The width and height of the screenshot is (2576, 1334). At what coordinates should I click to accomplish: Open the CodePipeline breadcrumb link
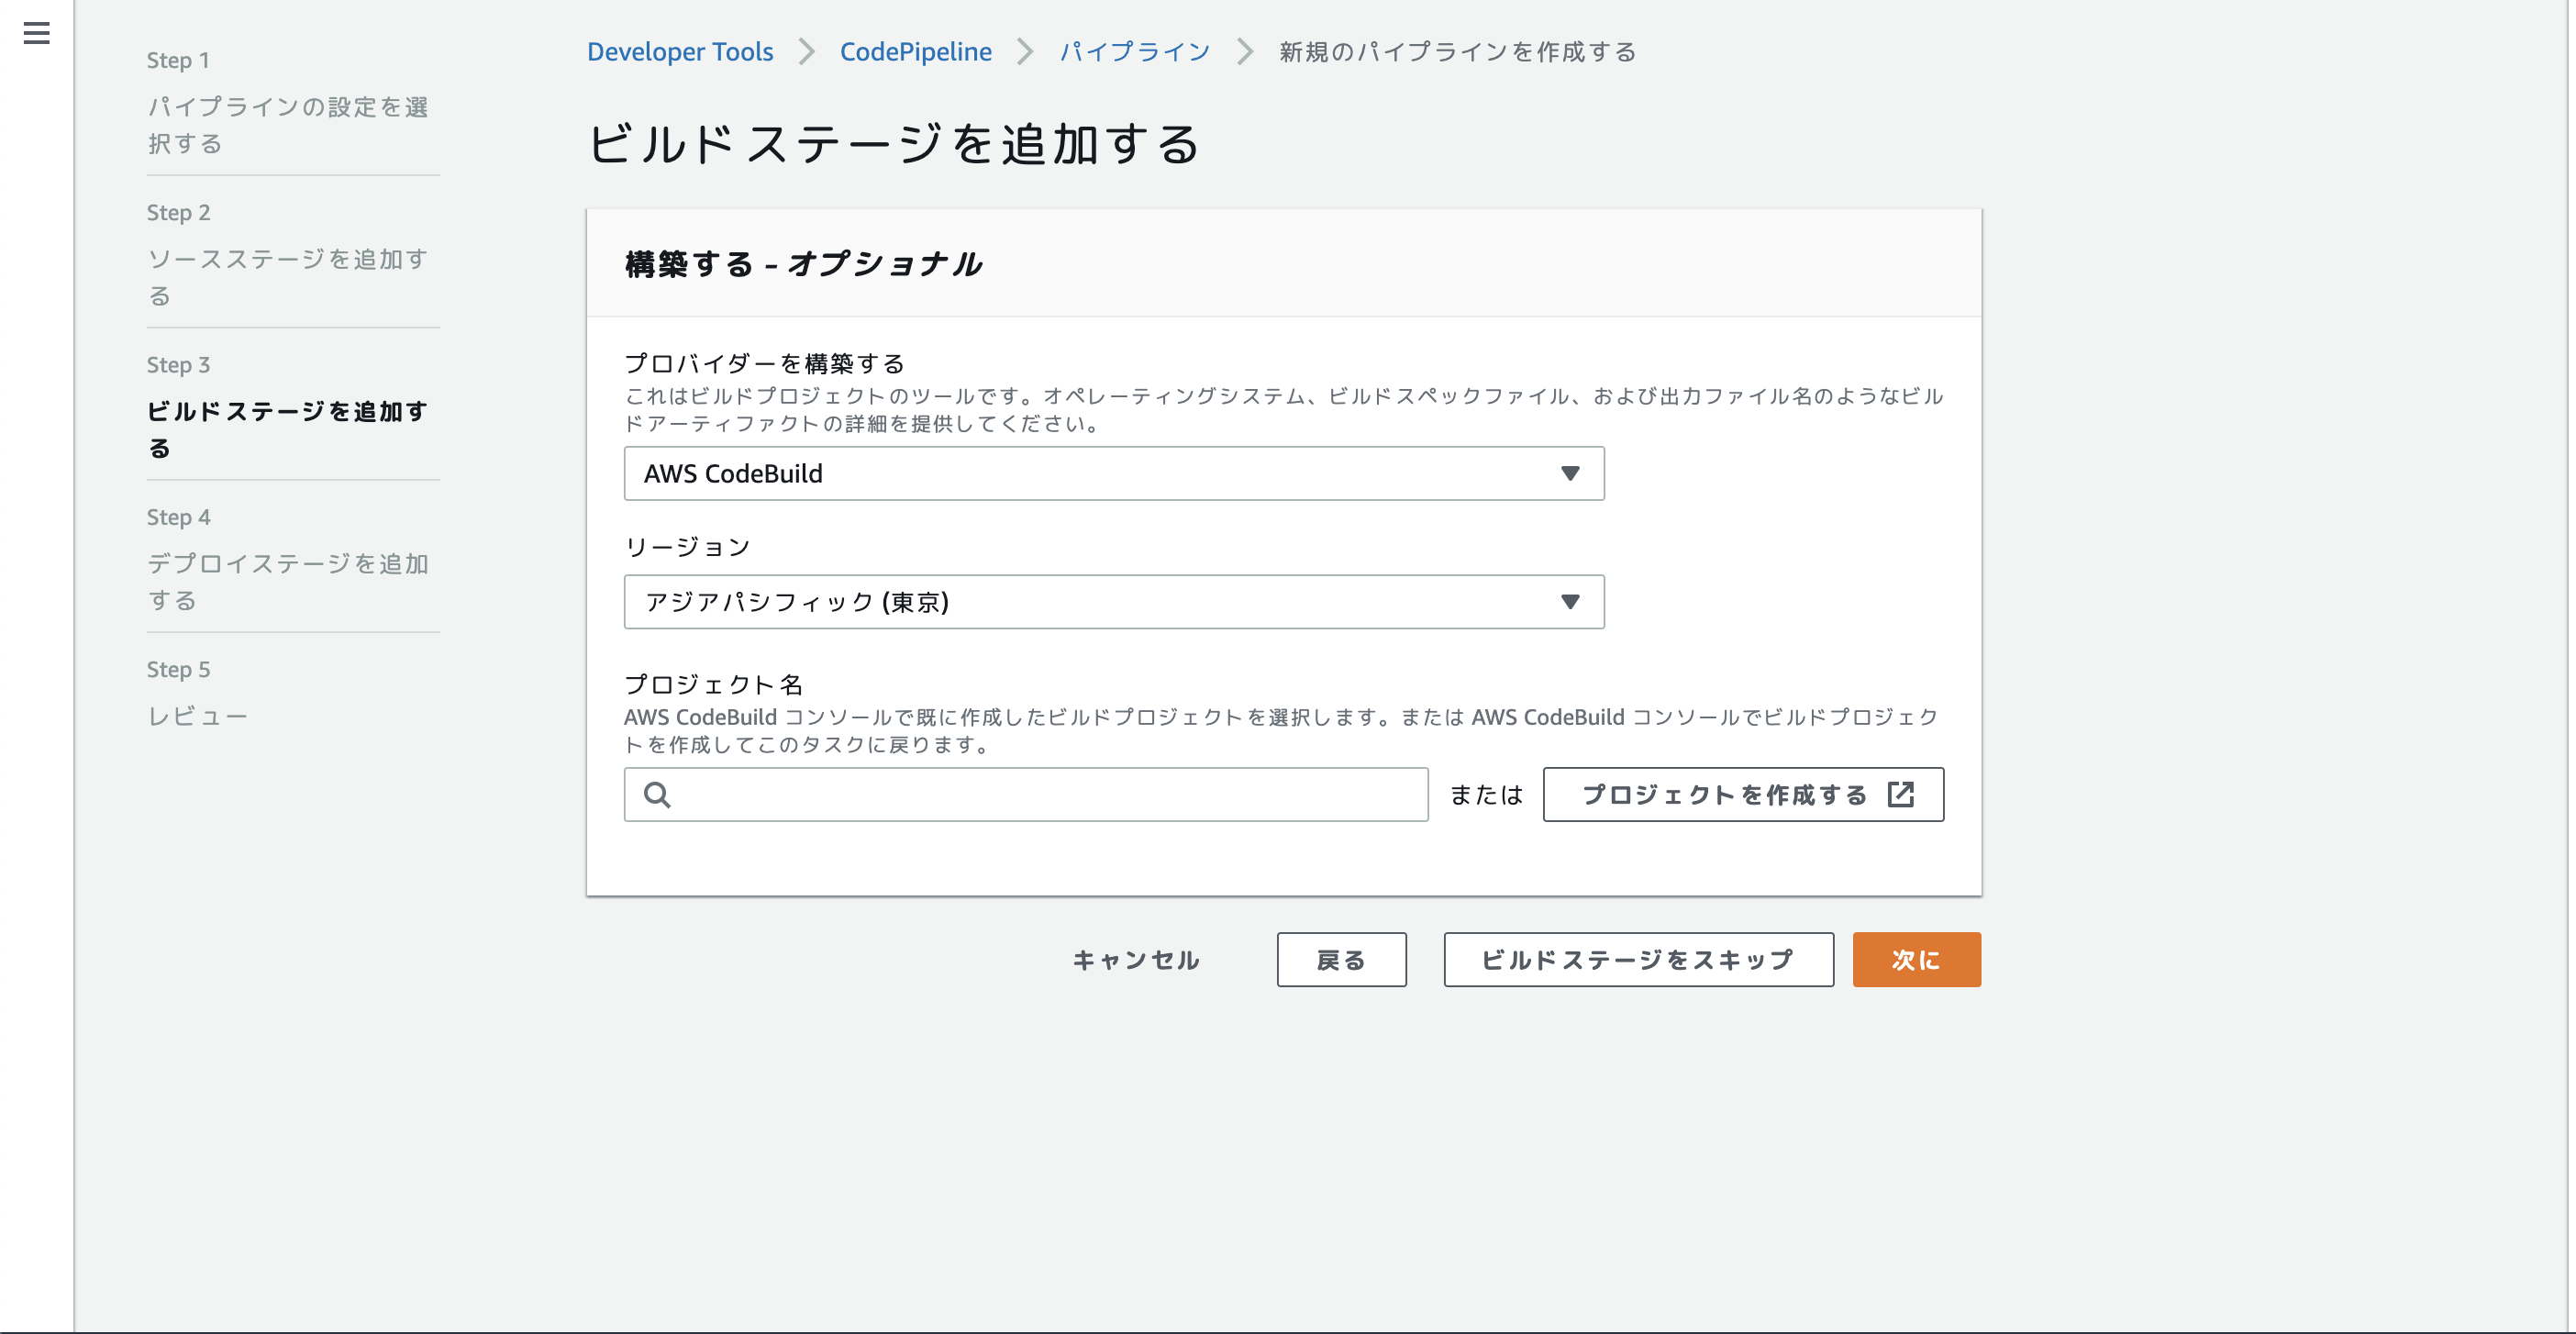coord(916,51)
